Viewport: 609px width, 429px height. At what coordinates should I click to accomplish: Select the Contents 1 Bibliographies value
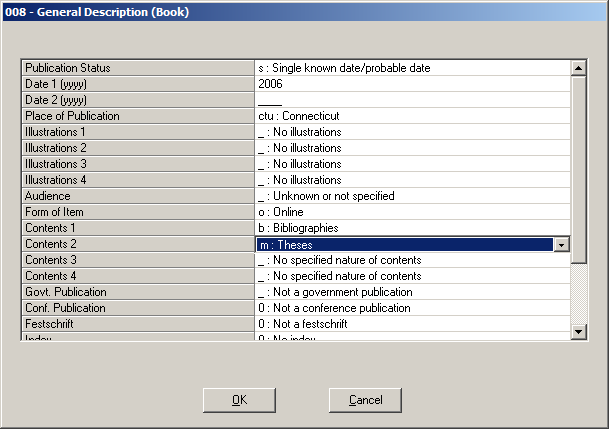coord(410,228)
